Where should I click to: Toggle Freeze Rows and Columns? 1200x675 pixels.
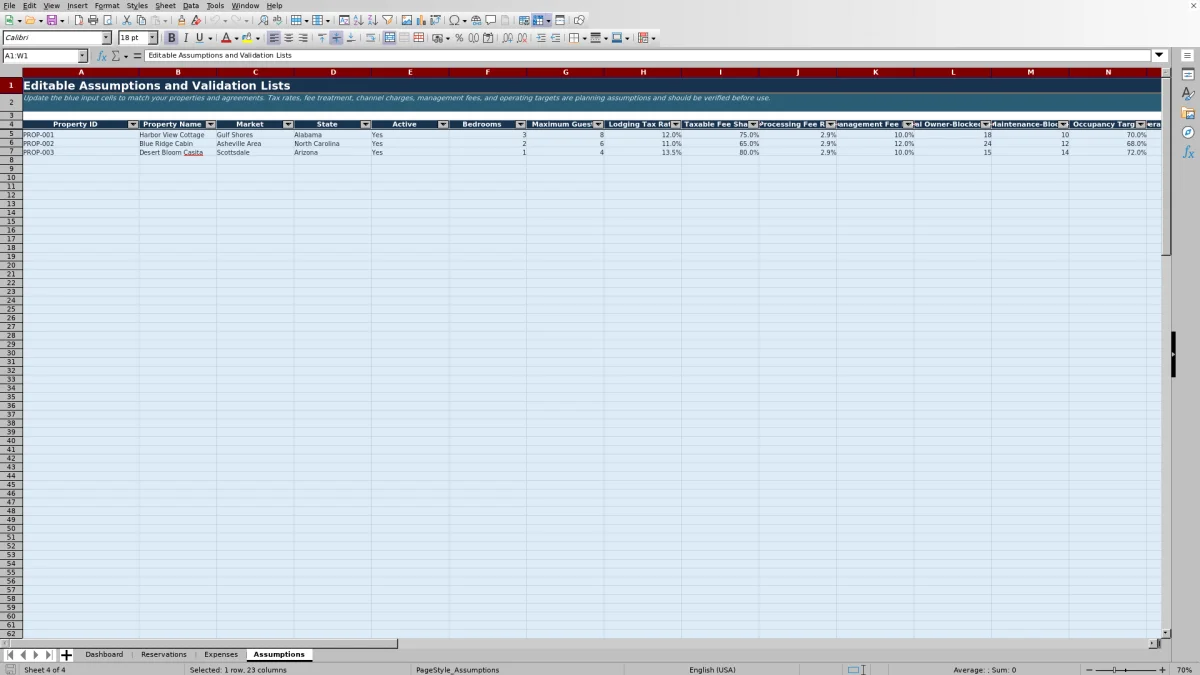pos(538,20)
